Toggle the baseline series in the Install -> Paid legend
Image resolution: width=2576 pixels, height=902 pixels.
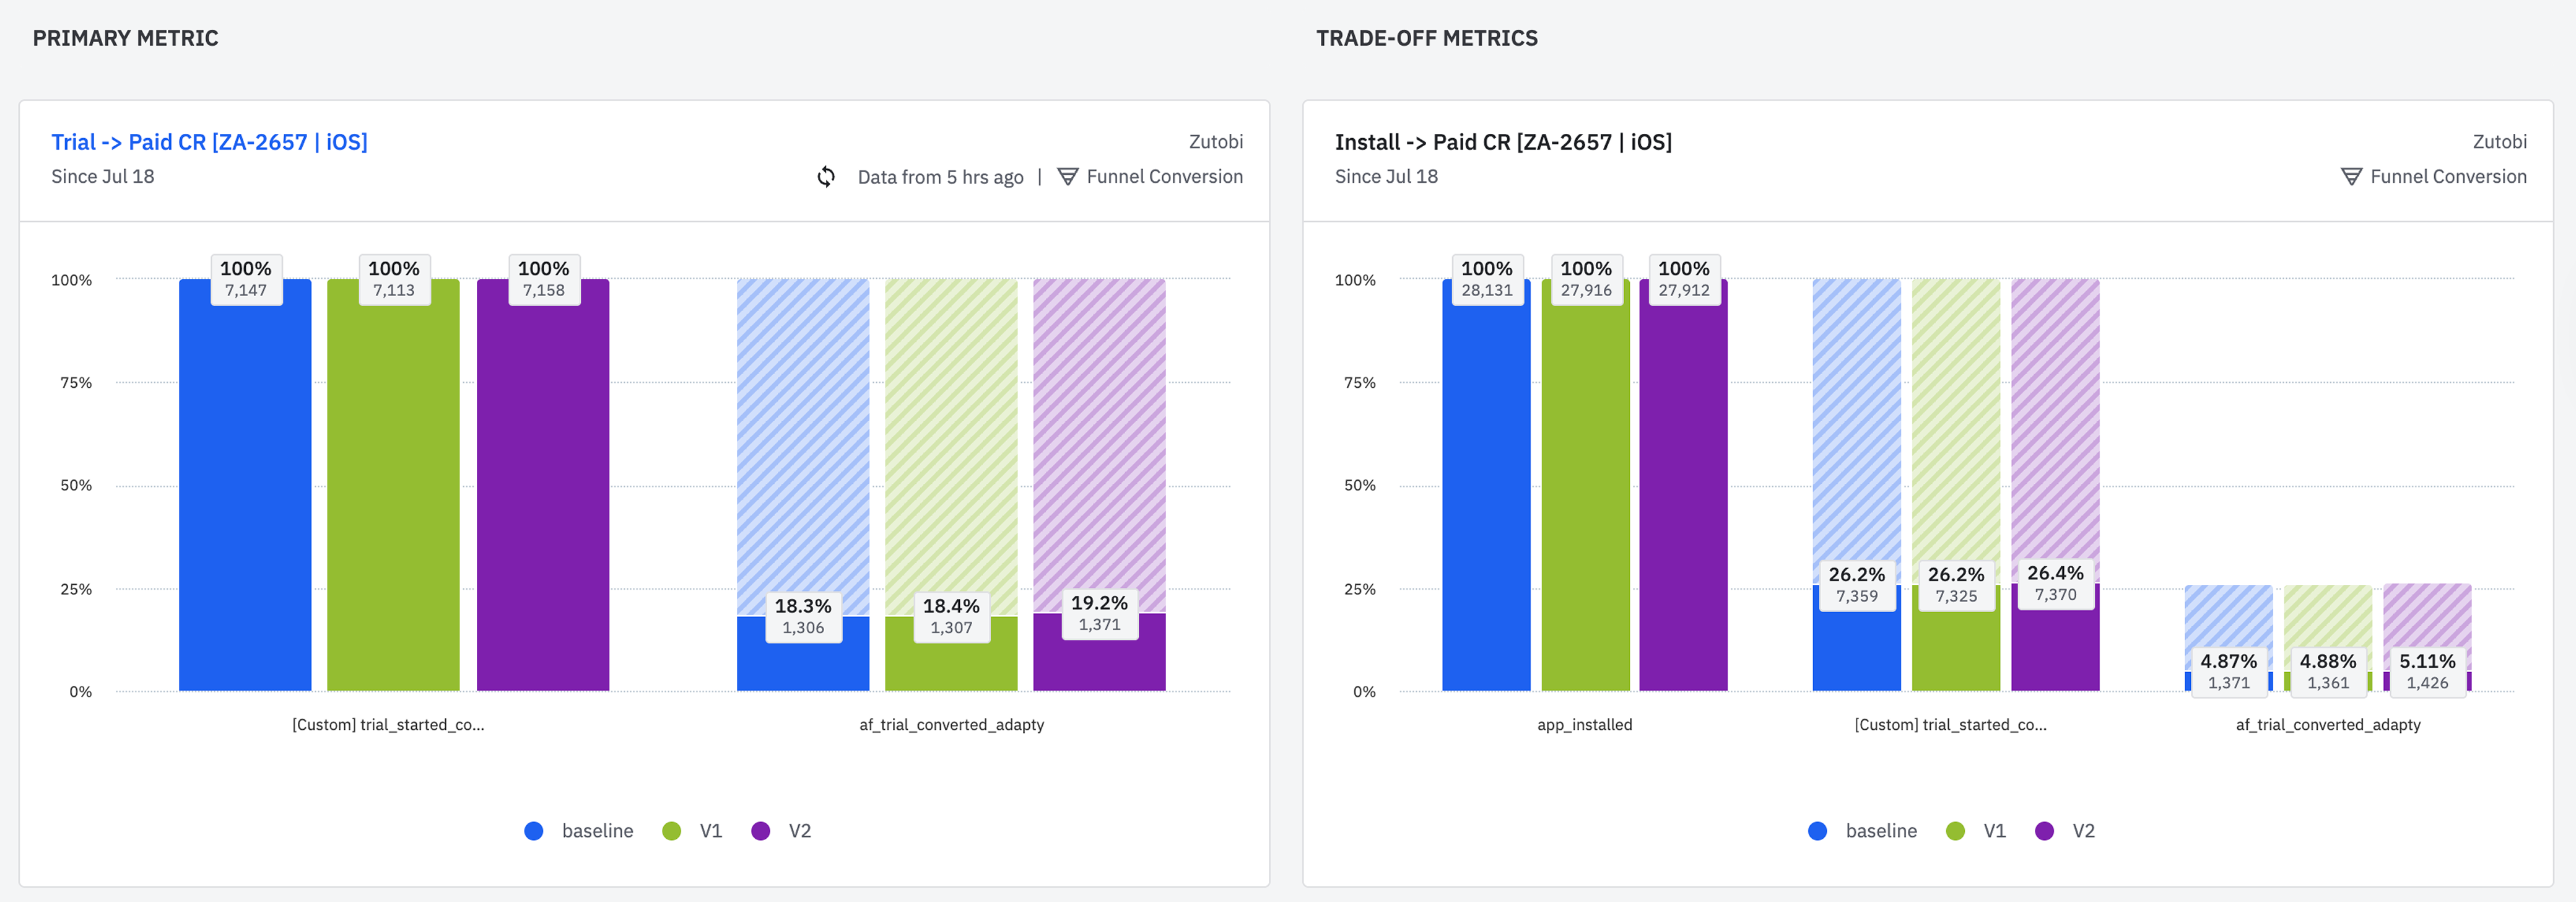point(1880,831)
